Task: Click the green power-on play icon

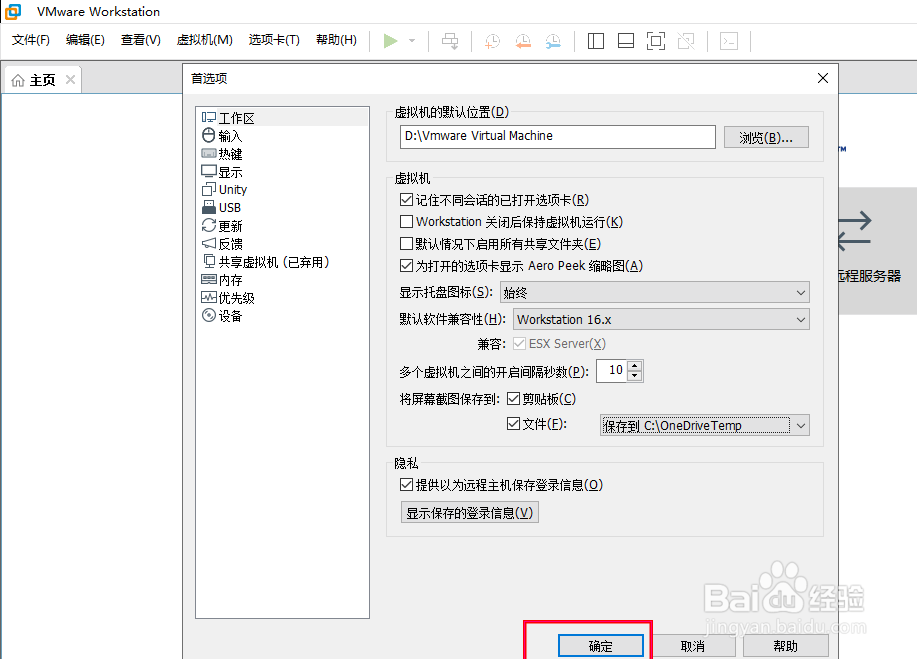Action: pyautogui.click(x=390, y=40)
